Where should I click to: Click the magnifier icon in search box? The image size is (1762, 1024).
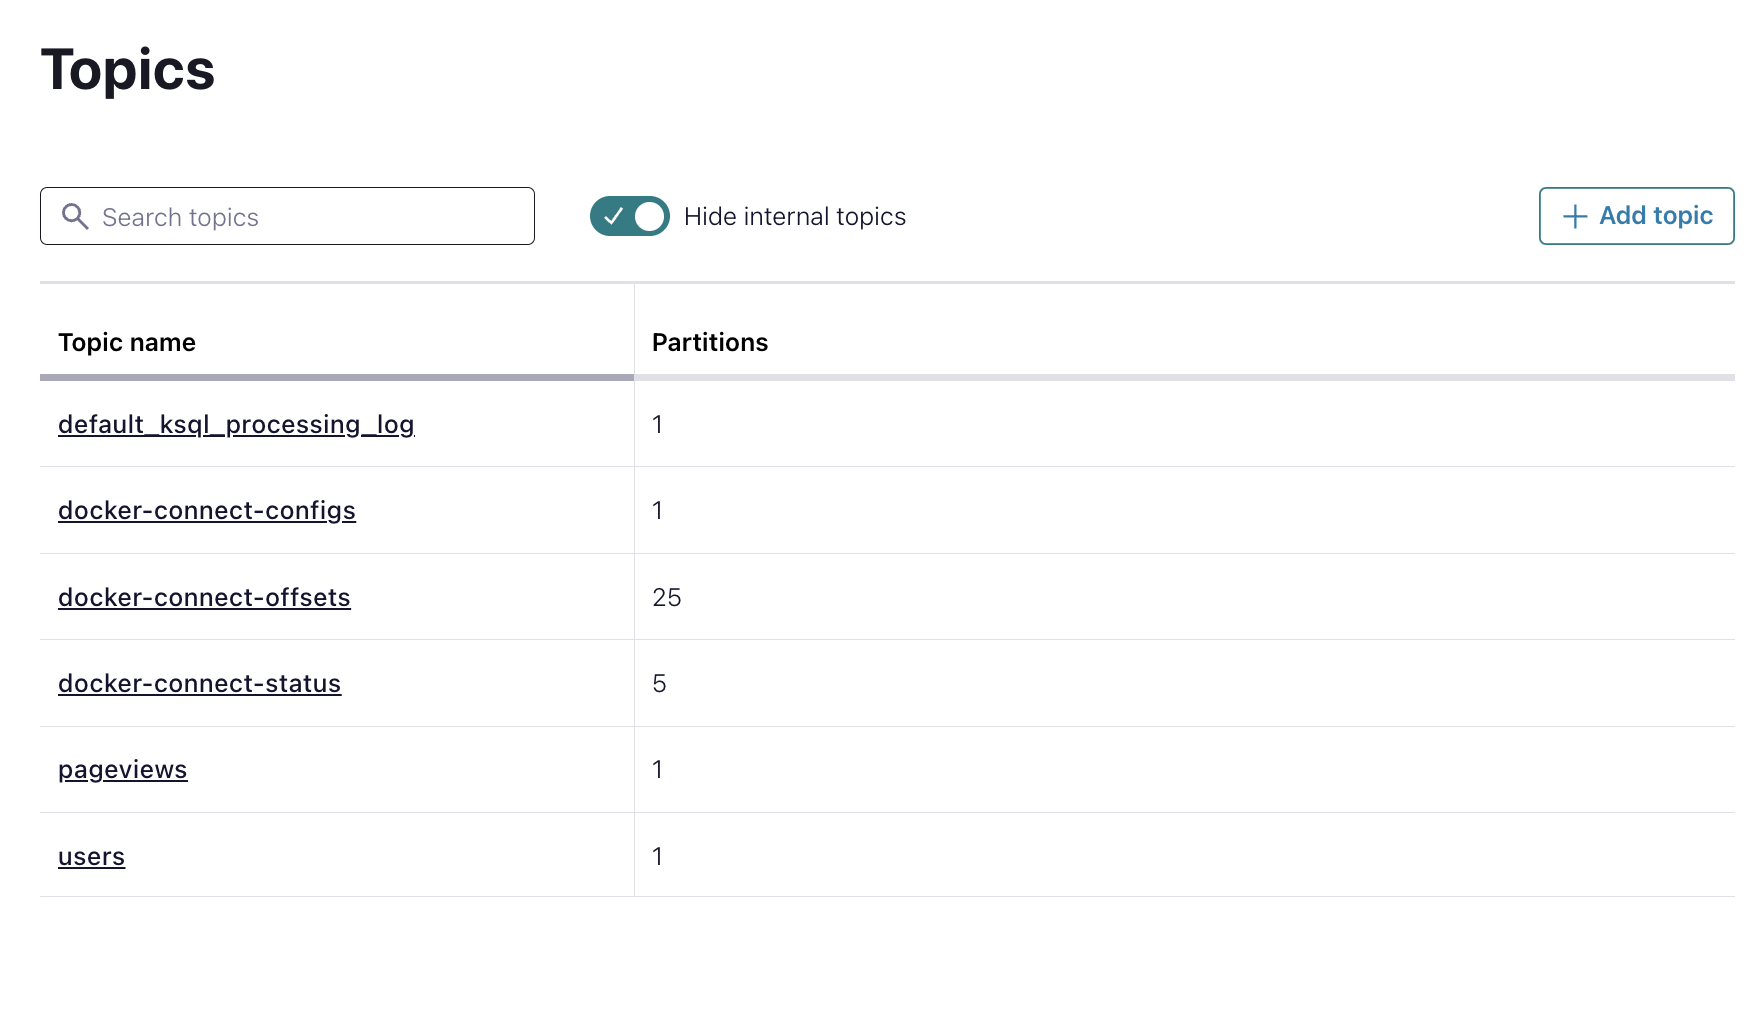click(x=75, y=216)
